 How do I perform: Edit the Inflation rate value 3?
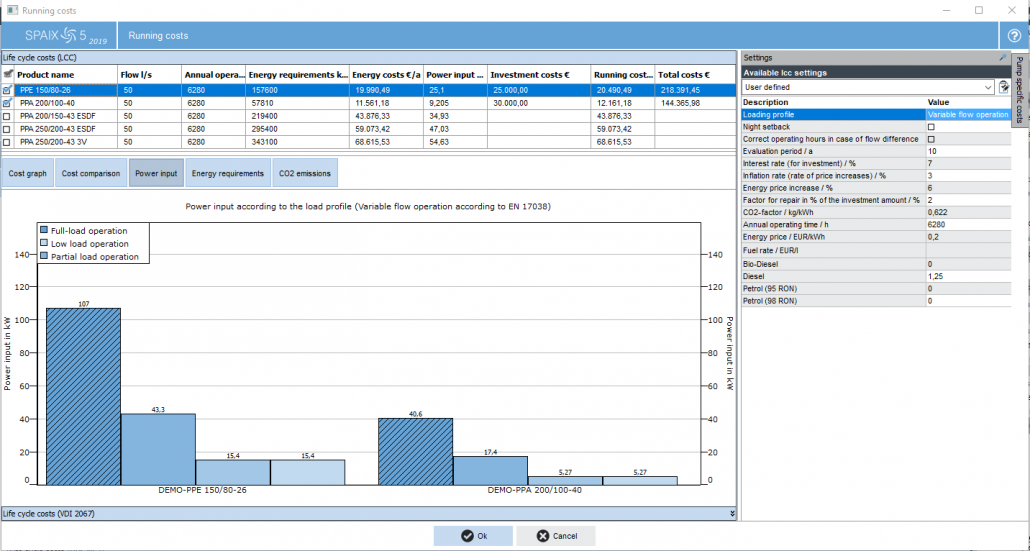[968, 176]
